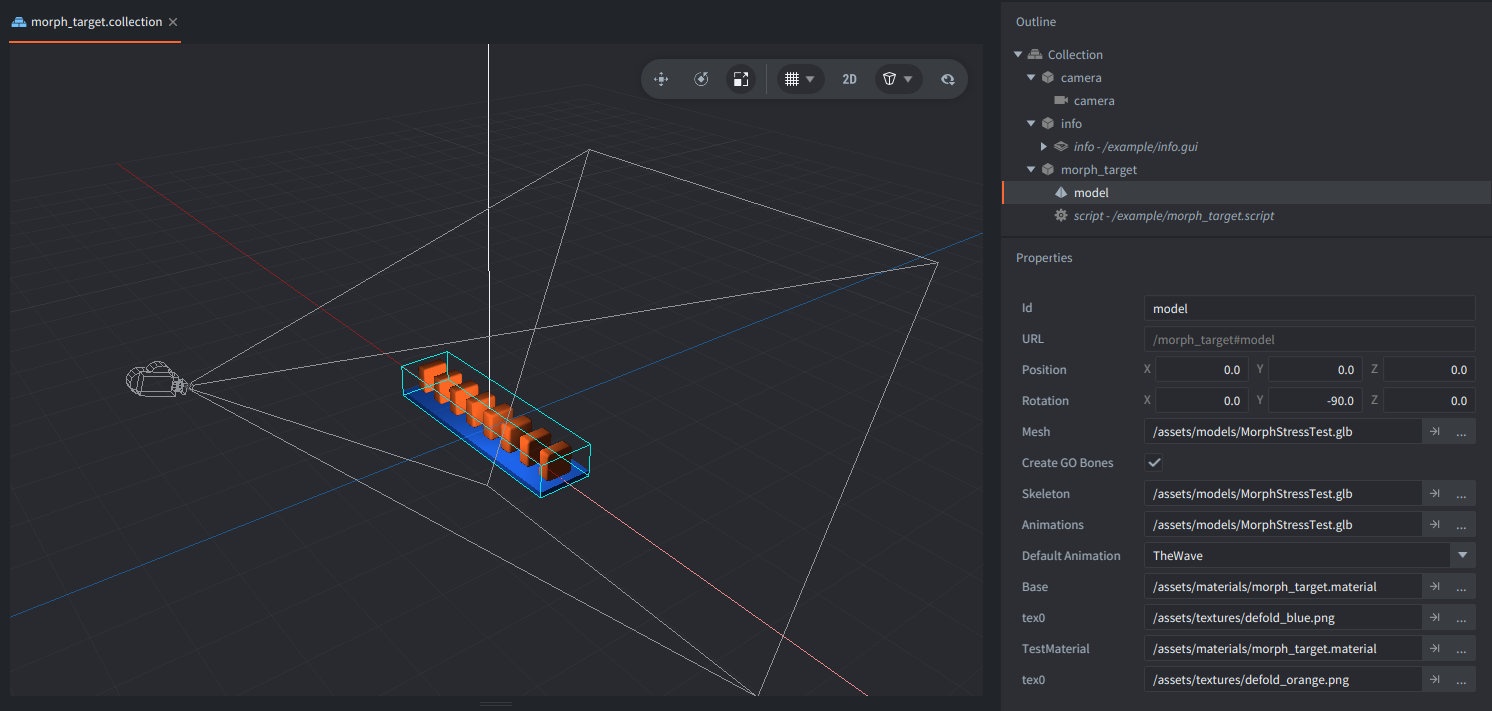Switch to morph_target.collection tab
The image size is (1492, 711).
(x=96, y=22)
